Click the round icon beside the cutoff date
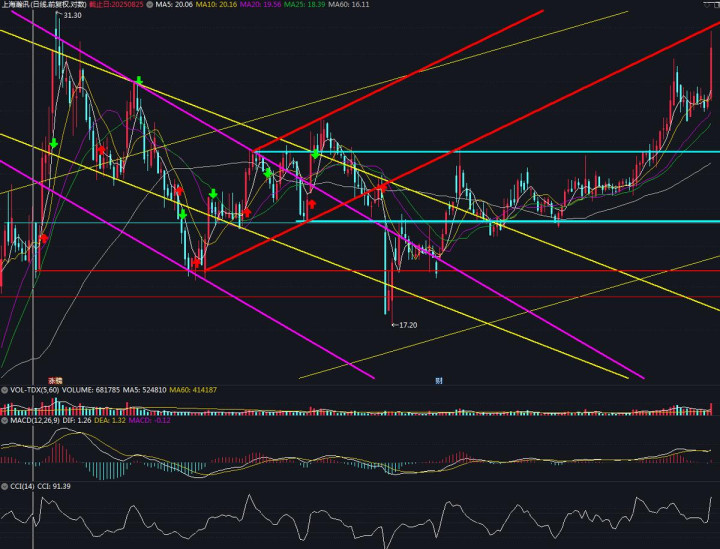 [149, 5]
